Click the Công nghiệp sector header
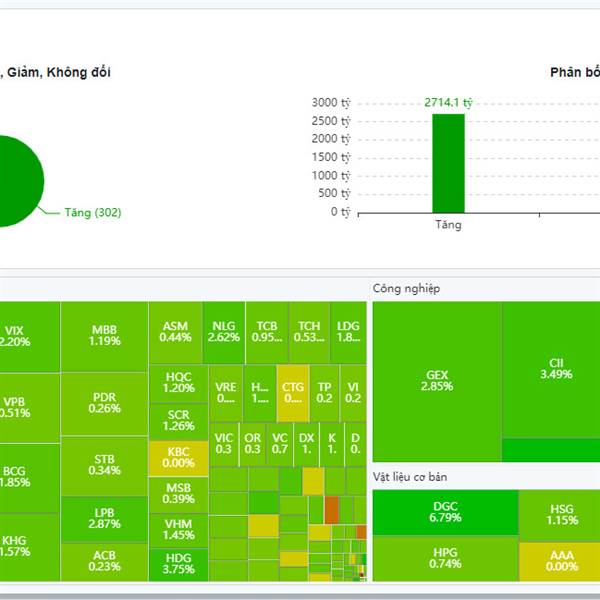The image size is (600, 600). pyautogui.click(x=406, y=289)
